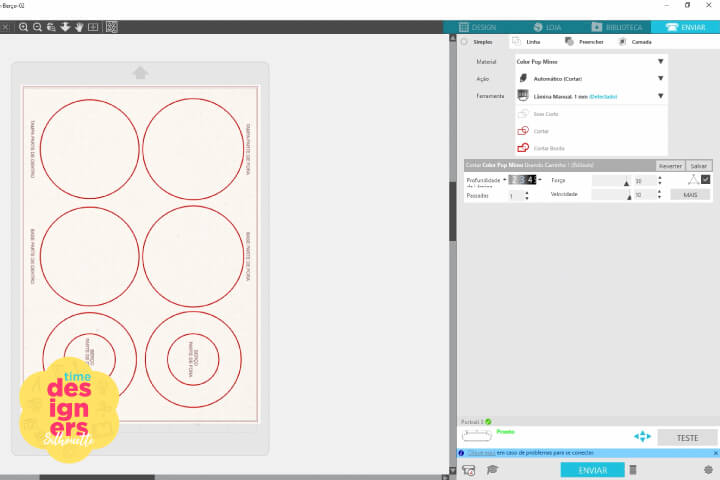The height and width of the screenshot is (480, 720).
Task: Switch to the LOJA tab
Action: (547, 27)
